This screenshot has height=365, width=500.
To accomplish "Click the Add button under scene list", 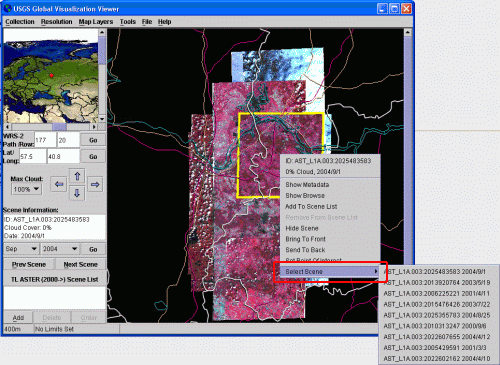I will pyautogui.click(x=18, y=318).
